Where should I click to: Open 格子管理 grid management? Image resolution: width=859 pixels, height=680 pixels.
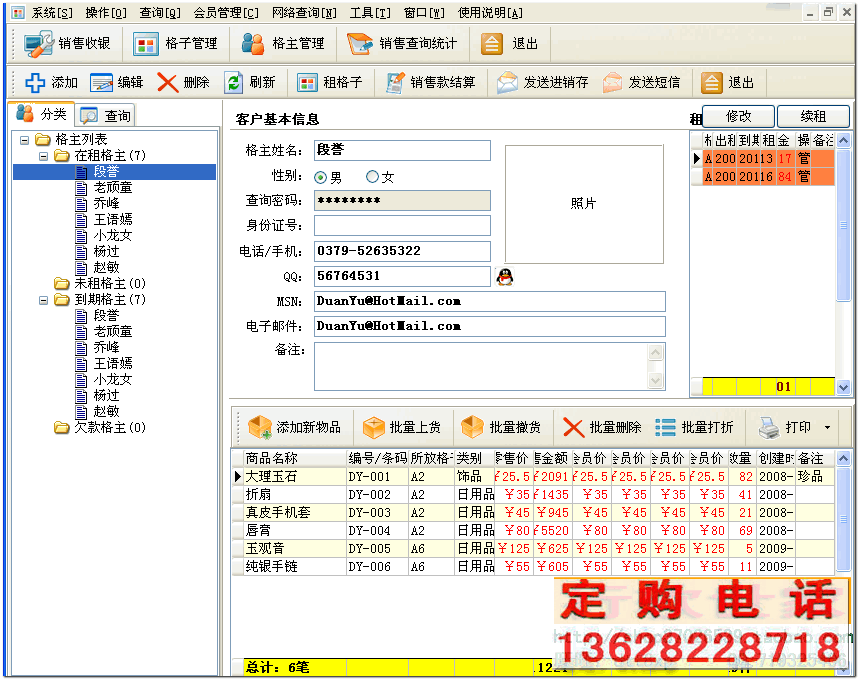175,44
